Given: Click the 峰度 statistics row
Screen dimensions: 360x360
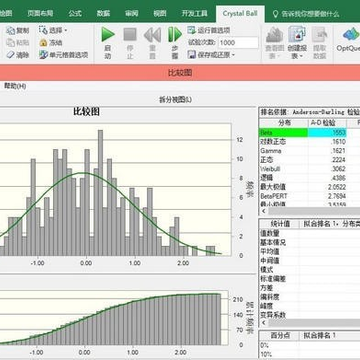Looking at the screenshot, I should coord(309,305).
